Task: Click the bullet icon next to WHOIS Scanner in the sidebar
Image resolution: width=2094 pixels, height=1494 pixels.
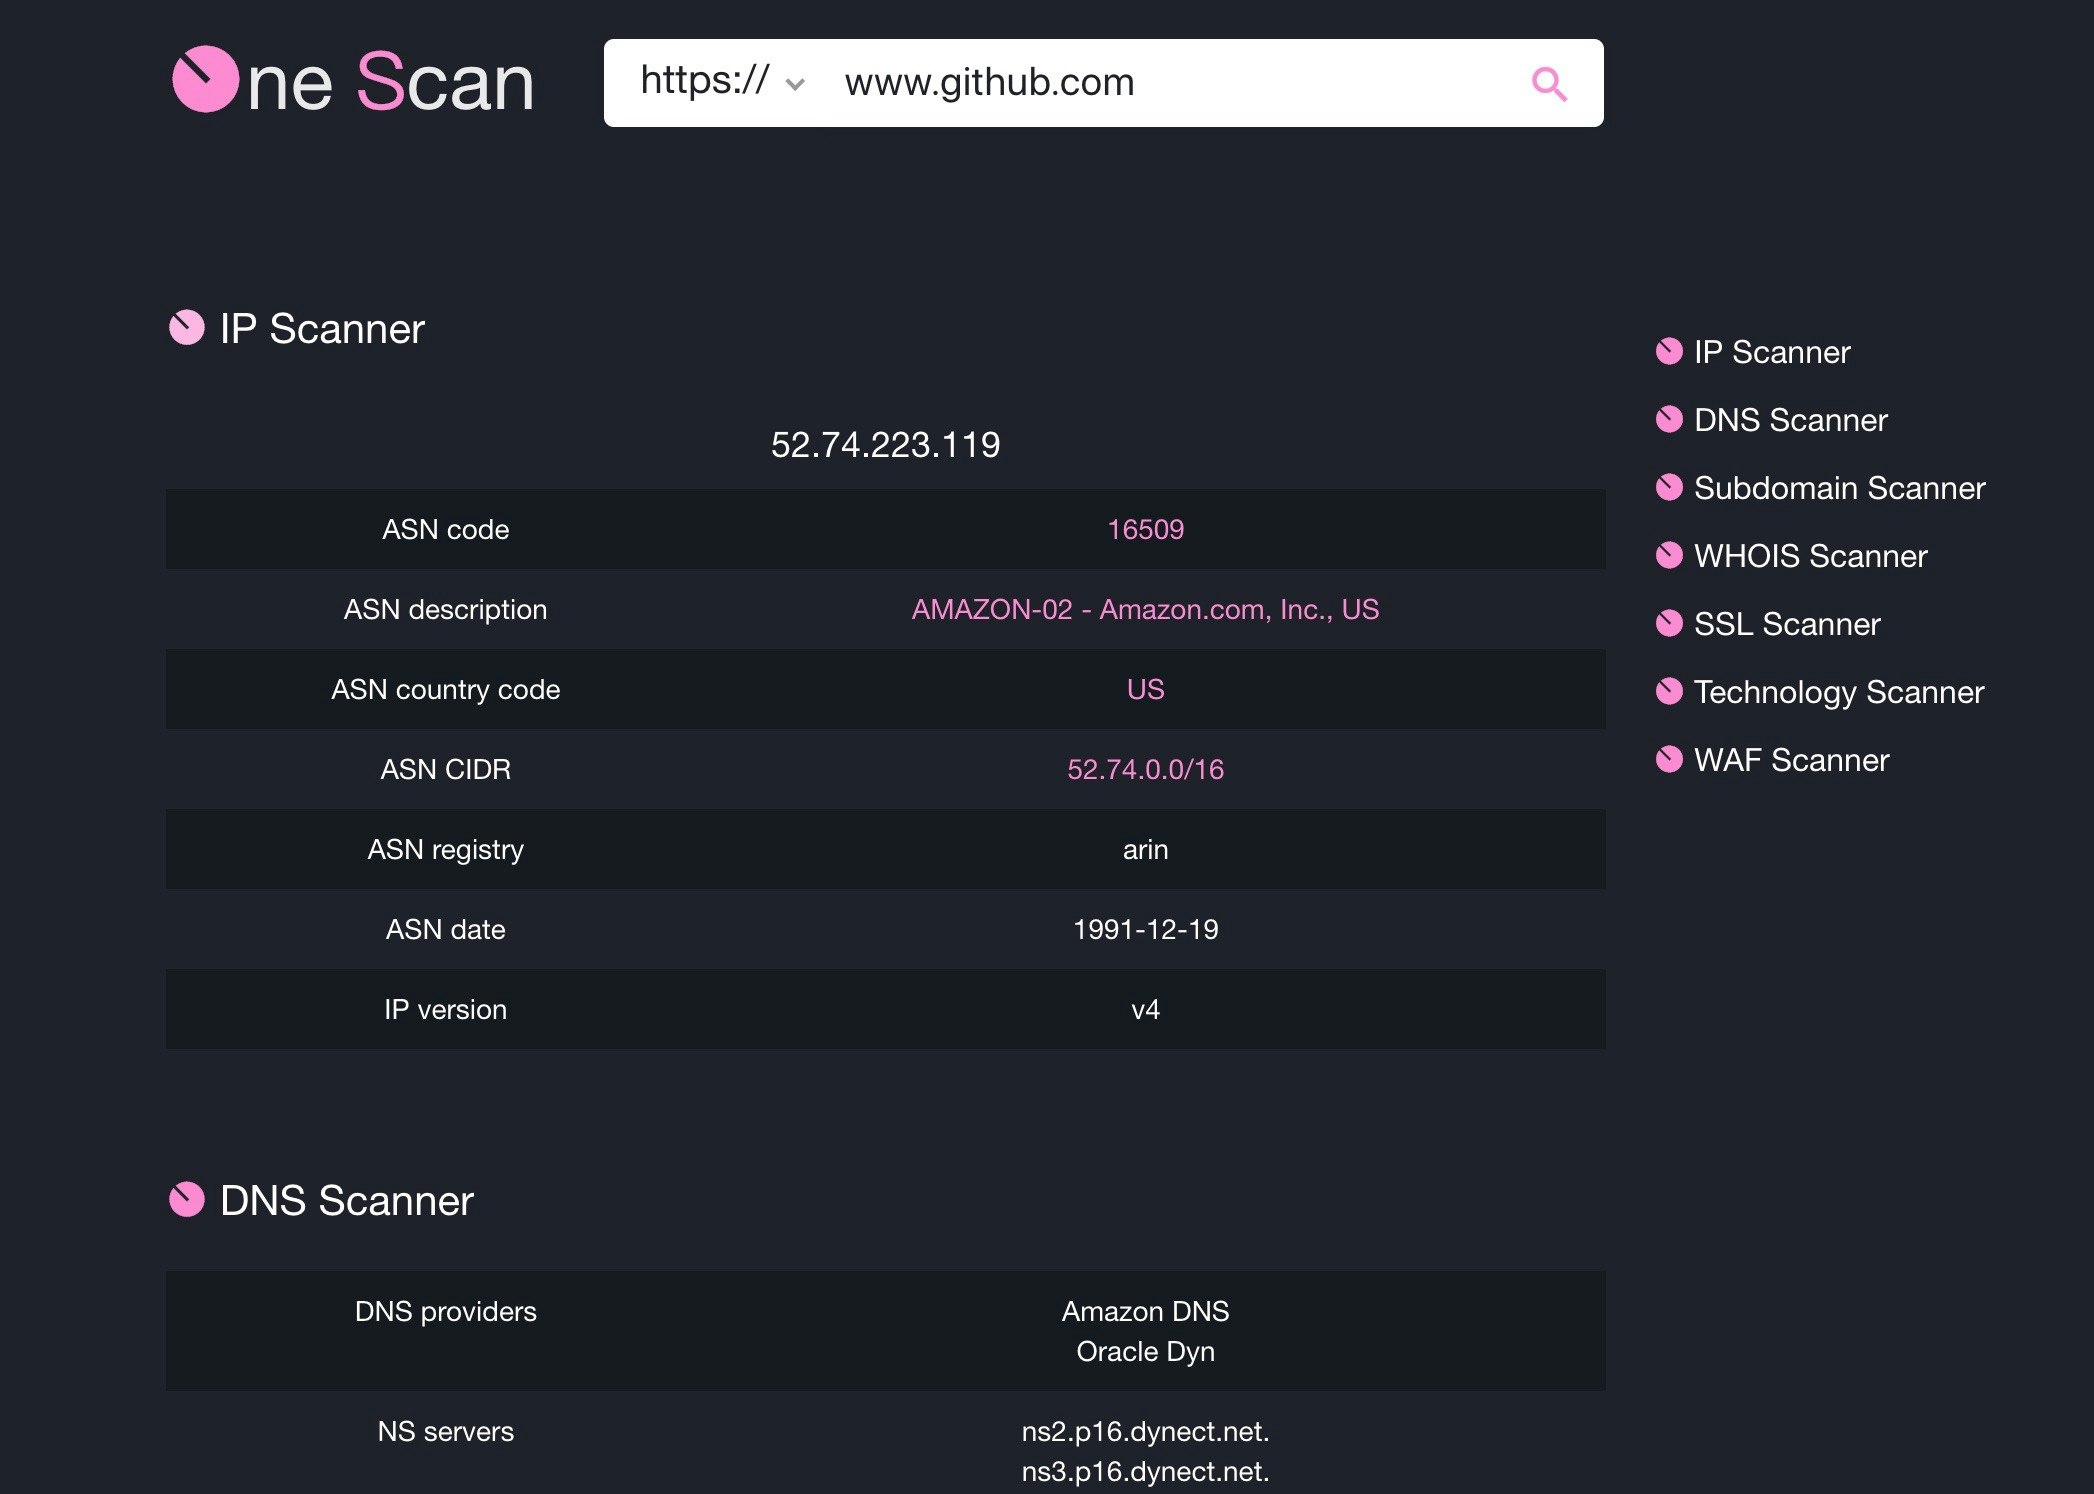Action: click(x=1669, y=556)
